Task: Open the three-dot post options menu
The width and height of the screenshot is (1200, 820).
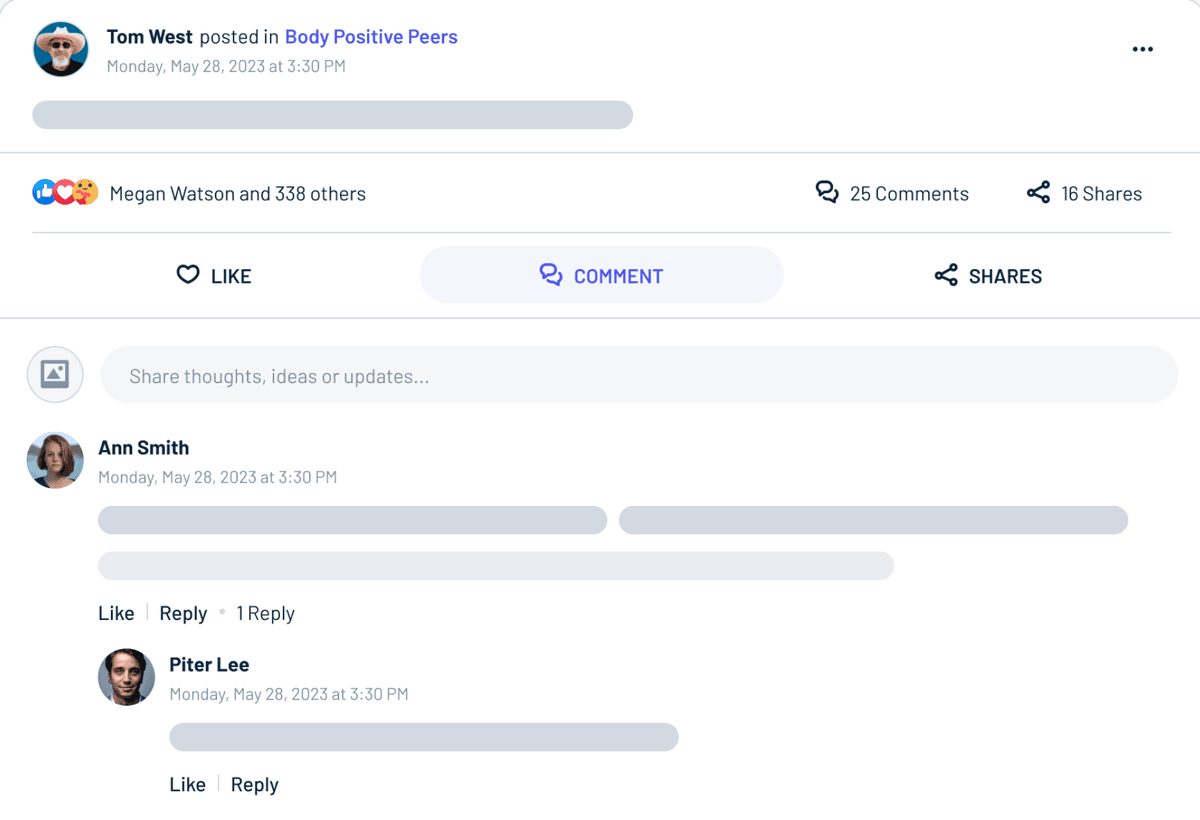Action: coord(1142,49)
